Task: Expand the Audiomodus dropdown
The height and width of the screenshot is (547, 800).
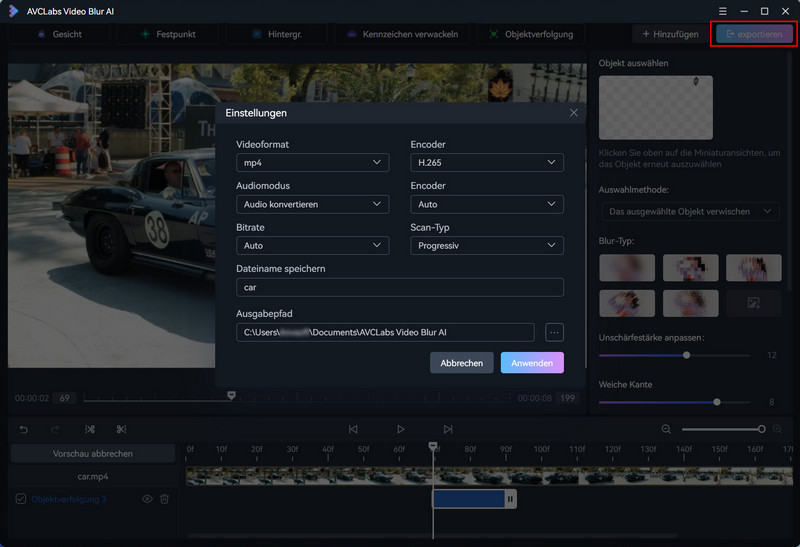Action: coord(312,204)
